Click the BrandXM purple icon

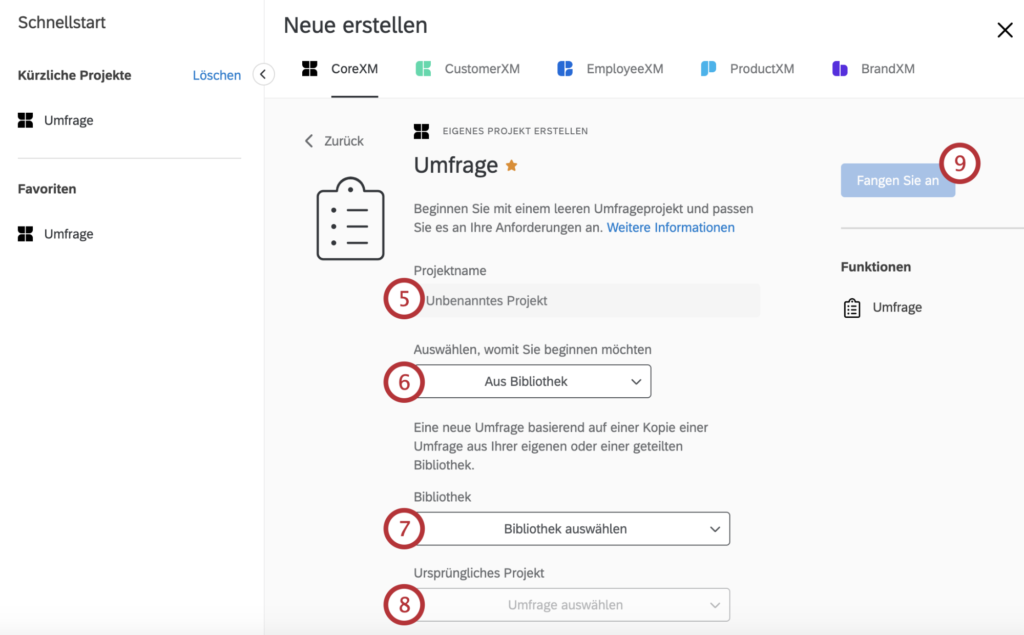tap(840, 69)
